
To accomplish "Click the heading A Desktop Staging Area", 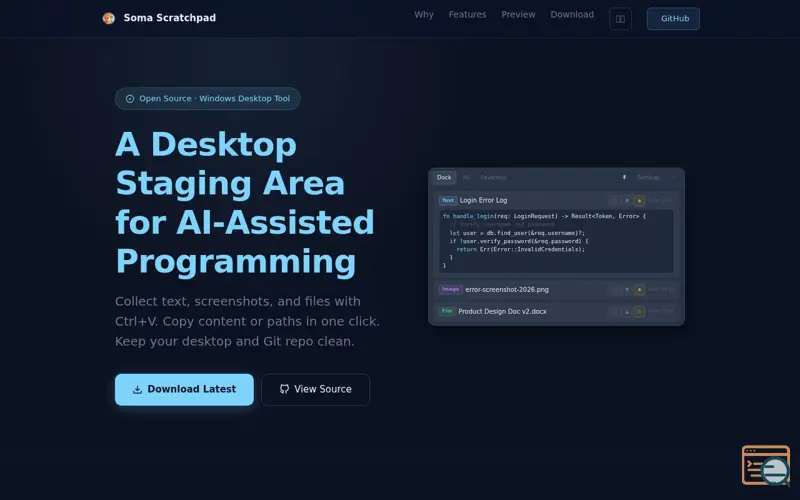I will pos(245,203).
